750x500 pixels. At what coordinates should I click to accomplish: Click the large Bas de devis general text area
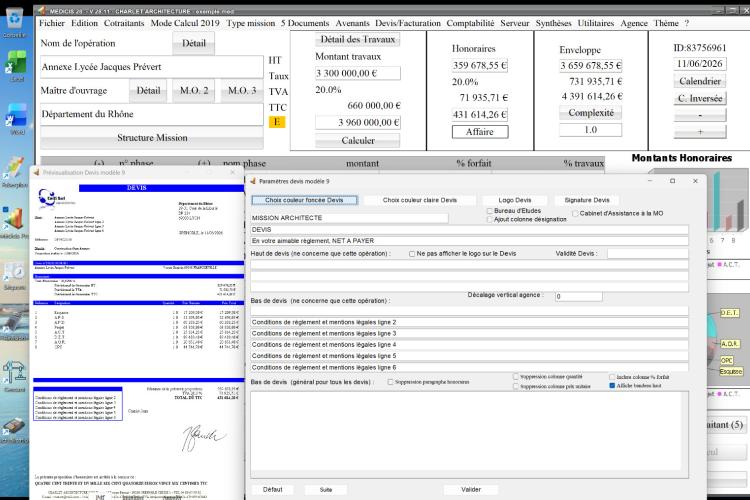click(x=470, y=434)
